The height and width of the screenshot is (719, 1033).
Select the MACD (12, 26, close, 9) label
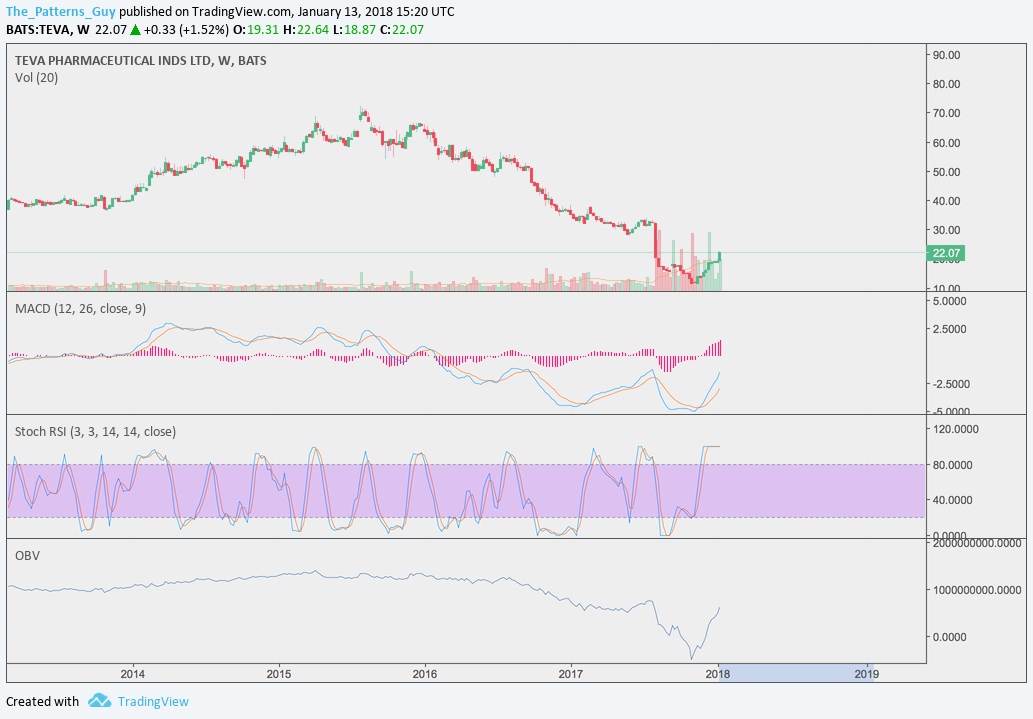[80, 308]
